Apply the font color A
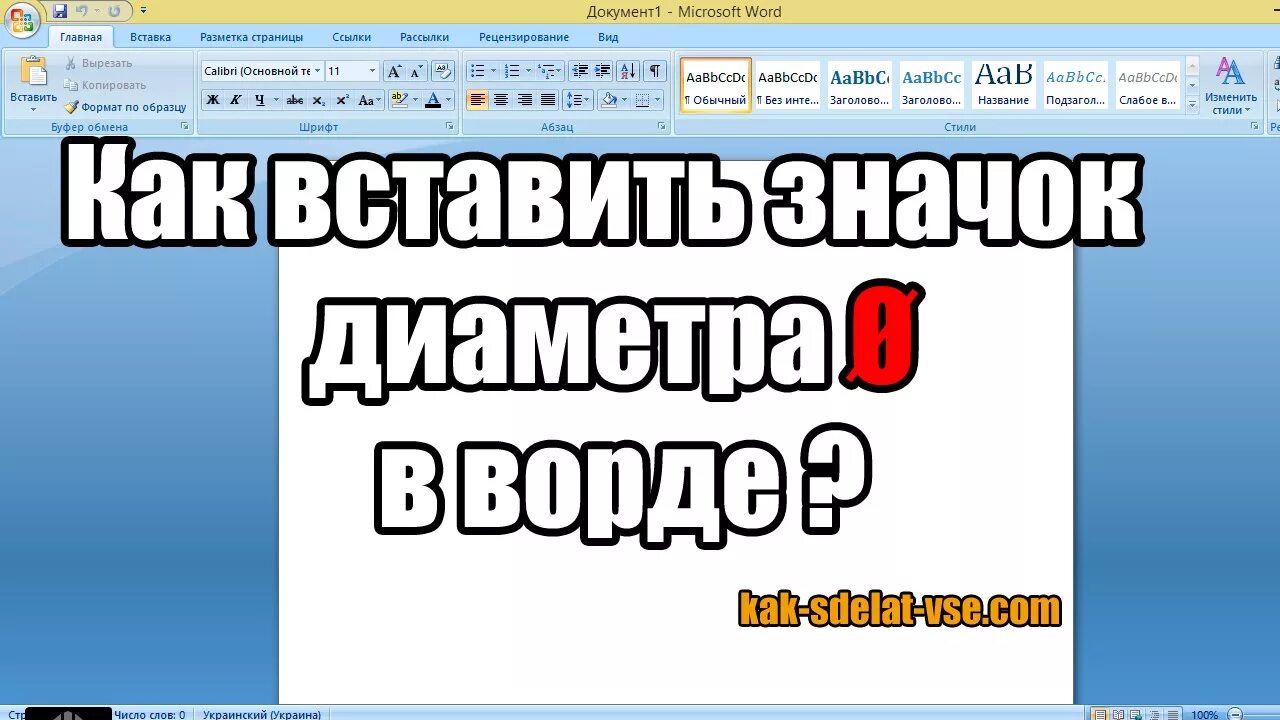 click(x=432, y=100)
